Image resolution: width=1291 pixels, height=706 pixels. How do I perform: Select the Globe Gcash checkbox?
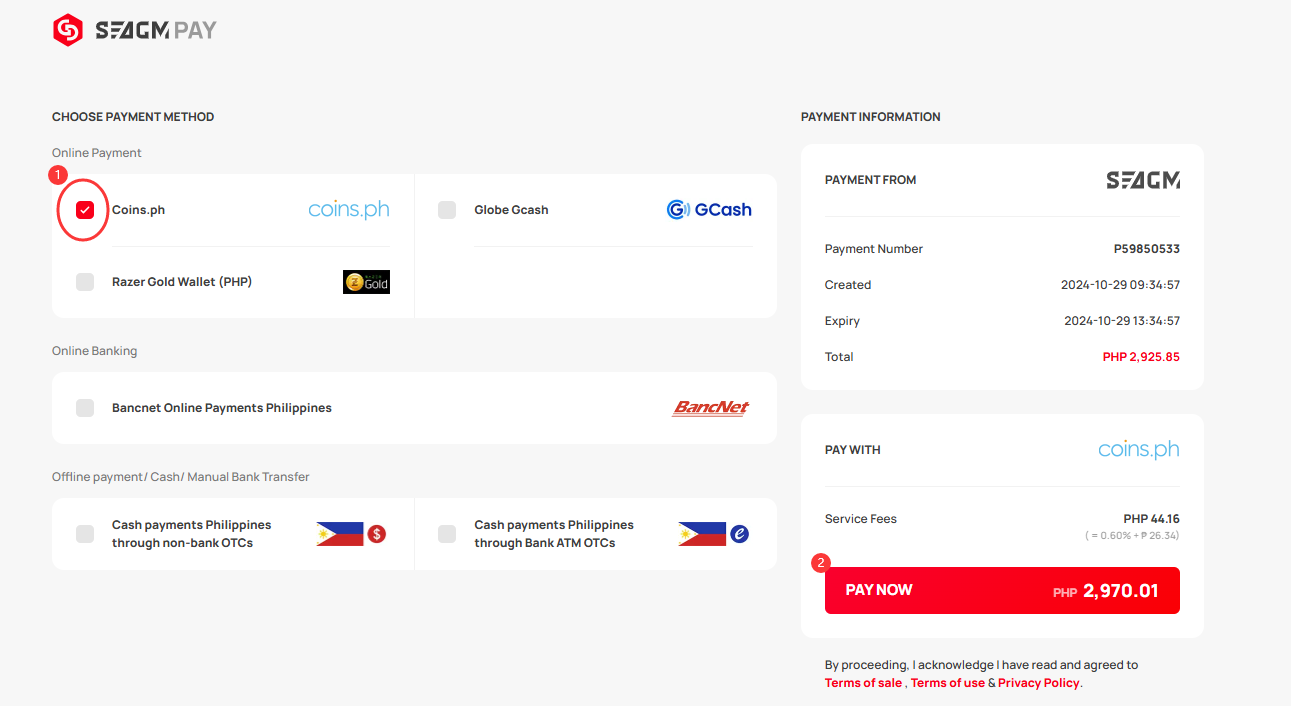pyautogui.click(x=447, y=210)
